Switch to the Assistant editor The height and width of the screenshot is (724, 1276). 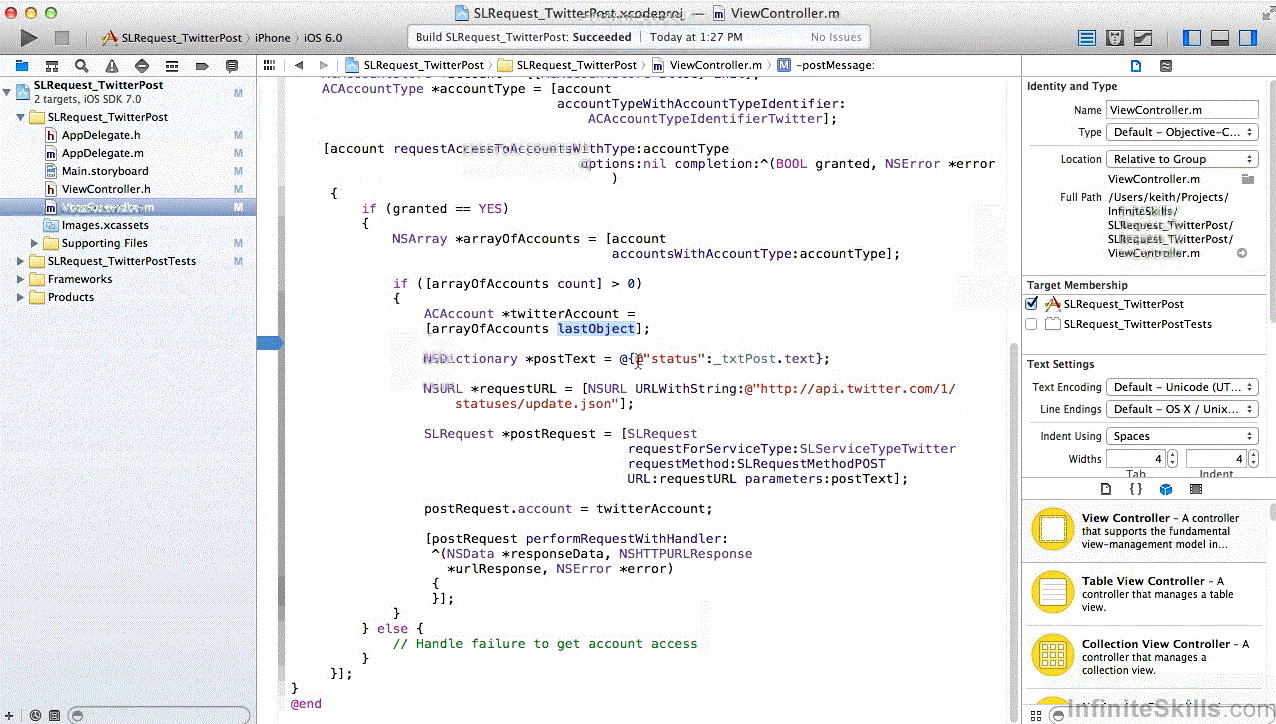tap(1115, 38)
